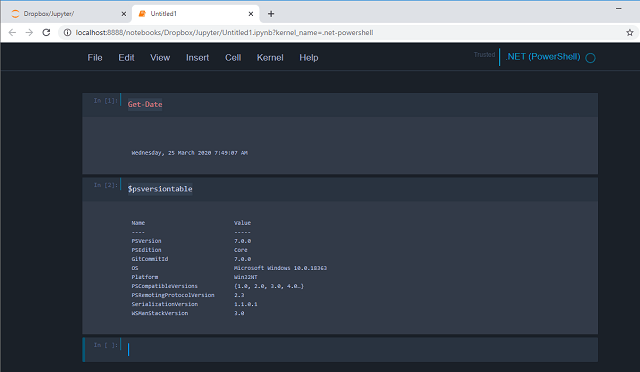
Task: Click the Platform row name
Action: point(144,277)
